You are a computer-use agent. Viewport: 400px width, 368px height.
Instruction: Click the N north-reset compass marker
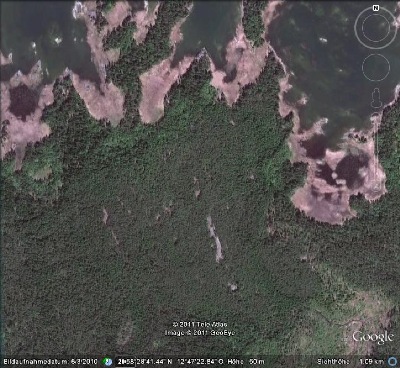[376, 7]
